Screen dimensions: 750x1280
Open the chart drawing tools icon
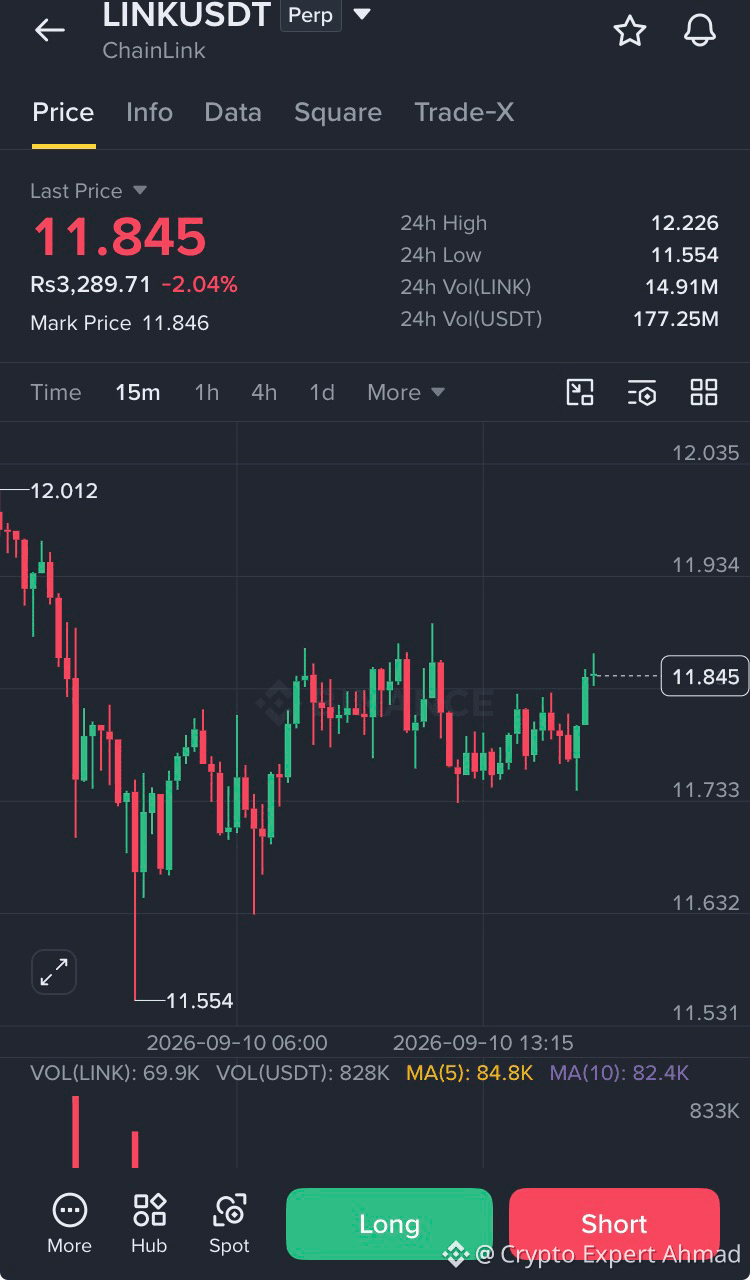580,392
